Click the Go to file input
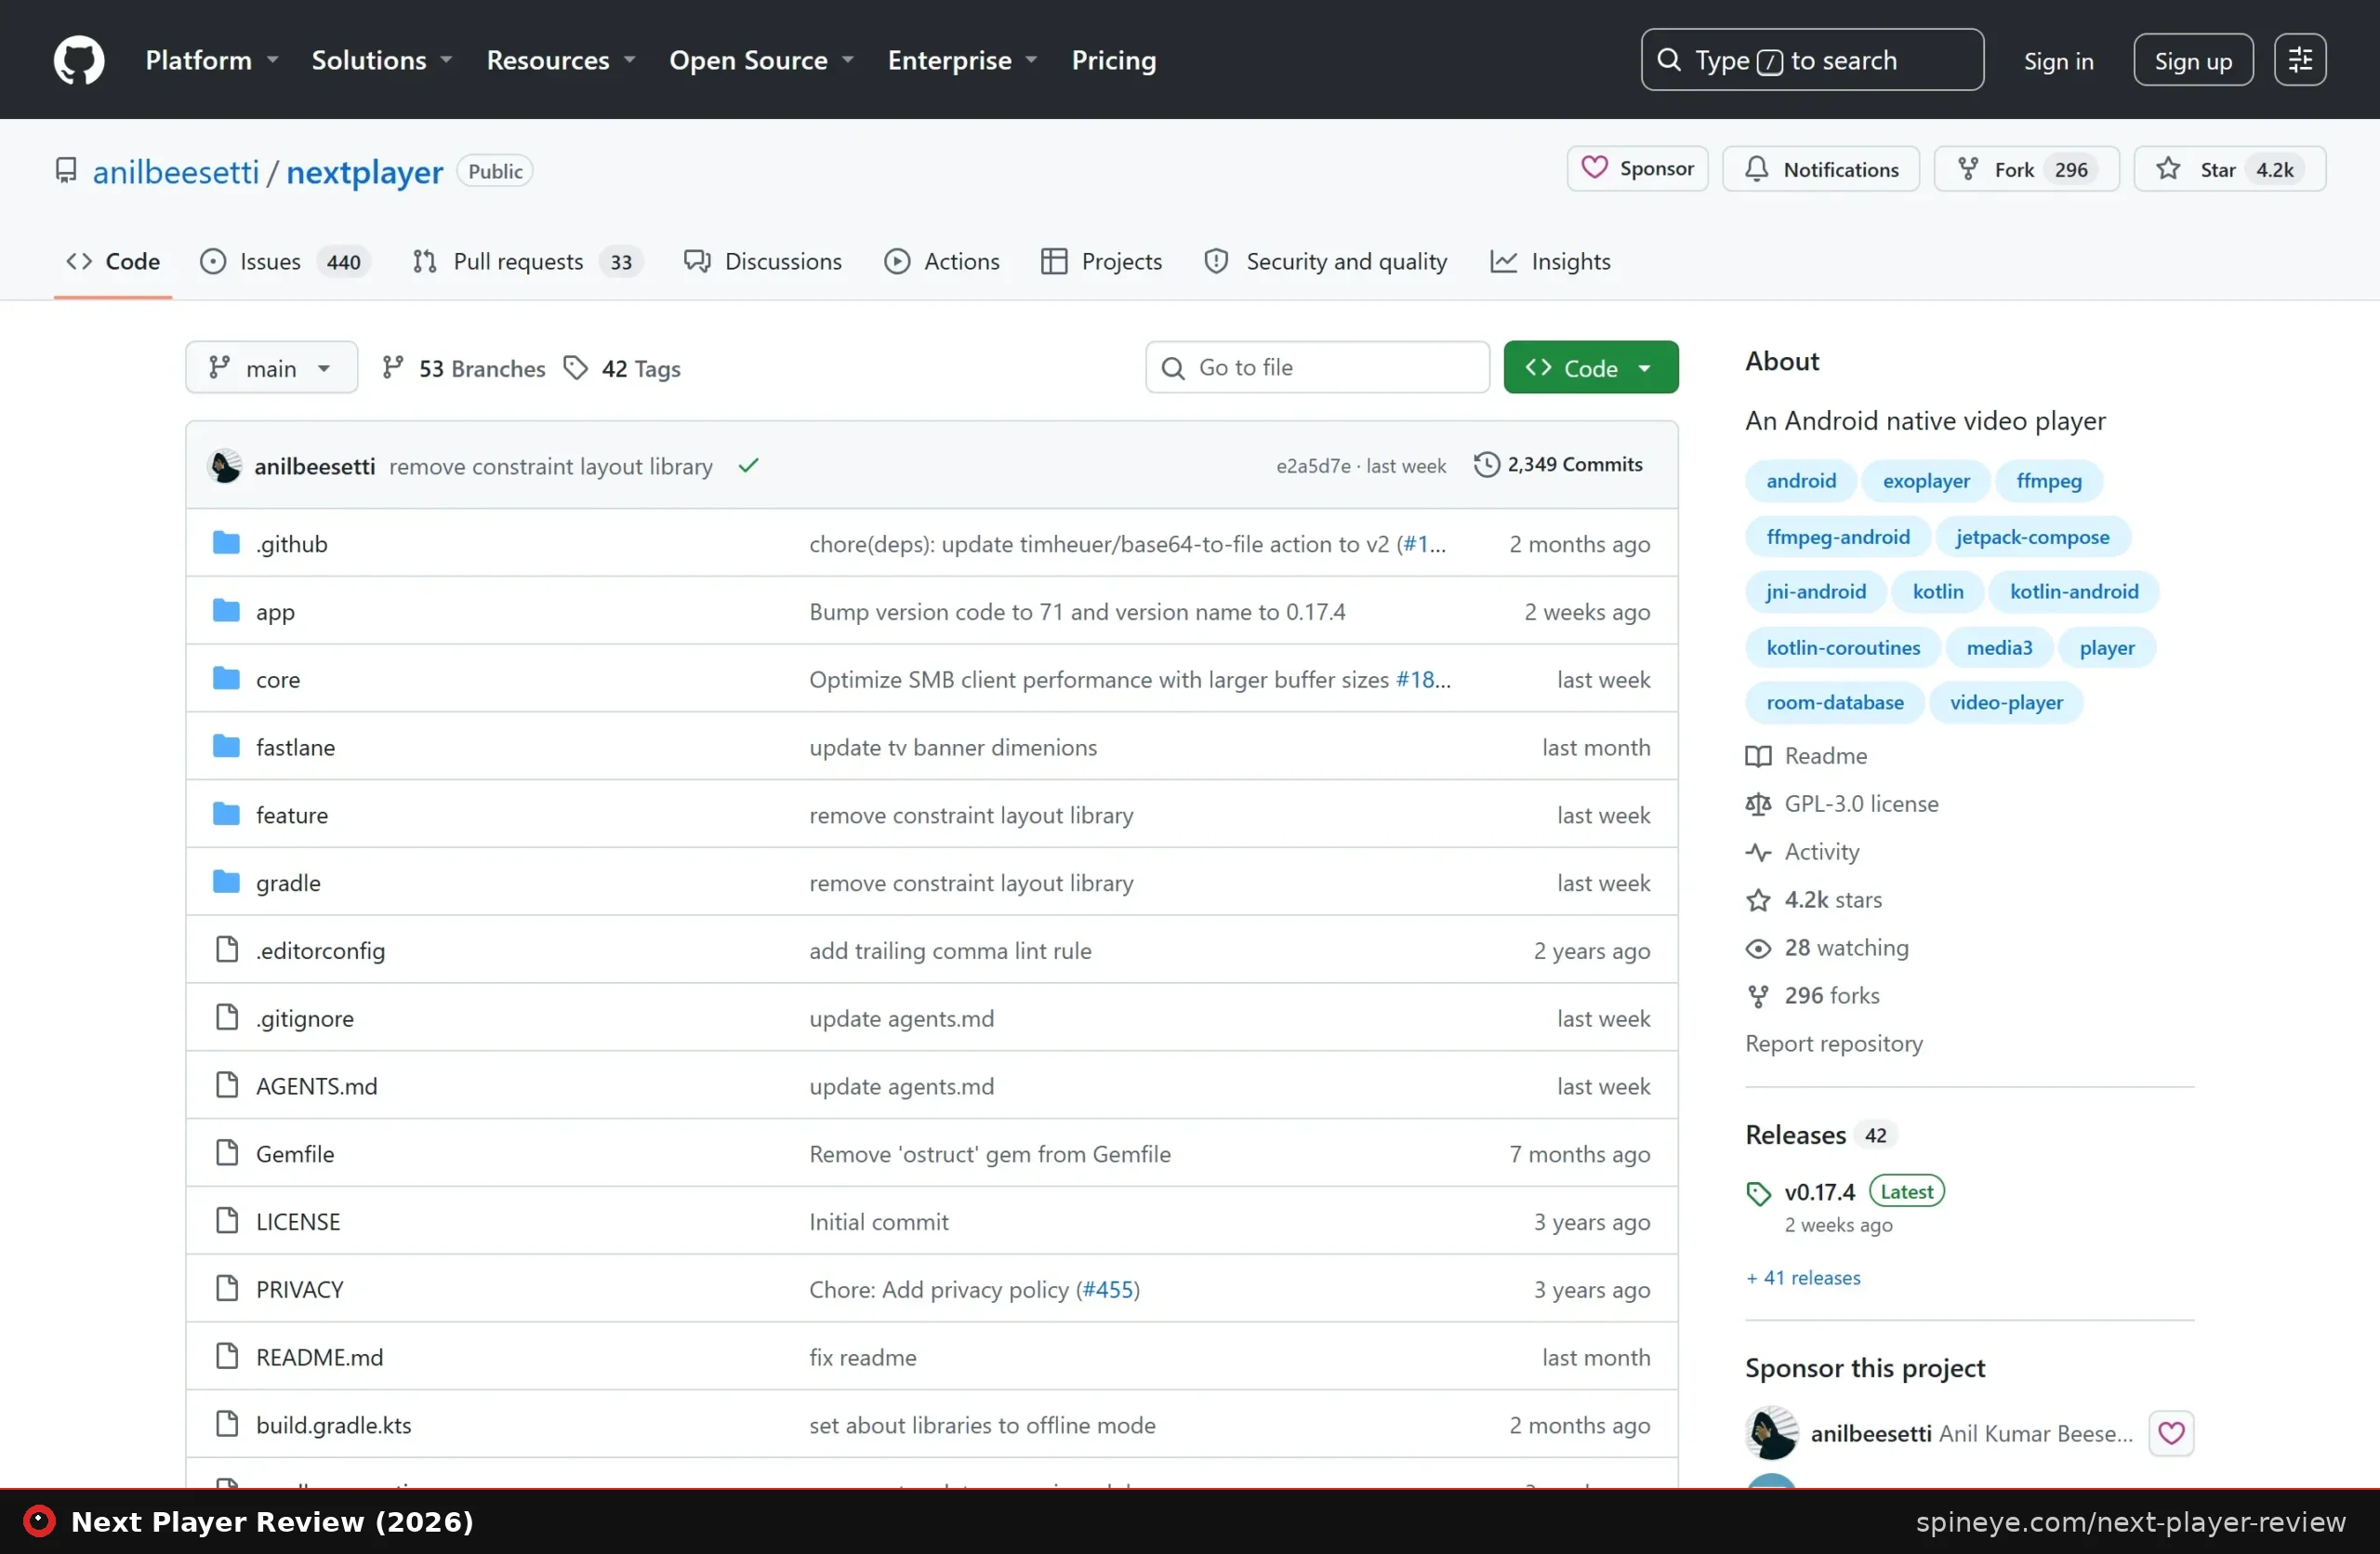Image resolution: width=2380 pixels, height=1554 pixels. coord(1317,368)
